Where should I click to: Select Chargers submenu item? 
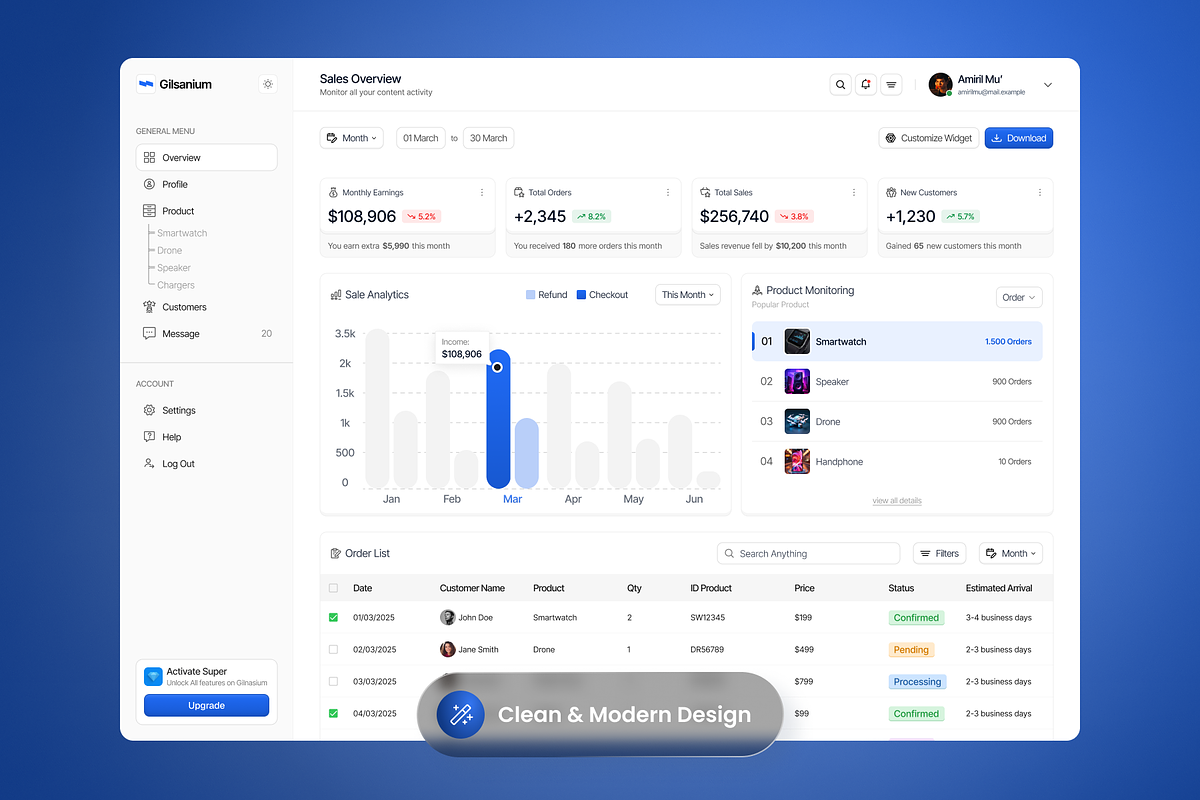(x=175, y=285)
